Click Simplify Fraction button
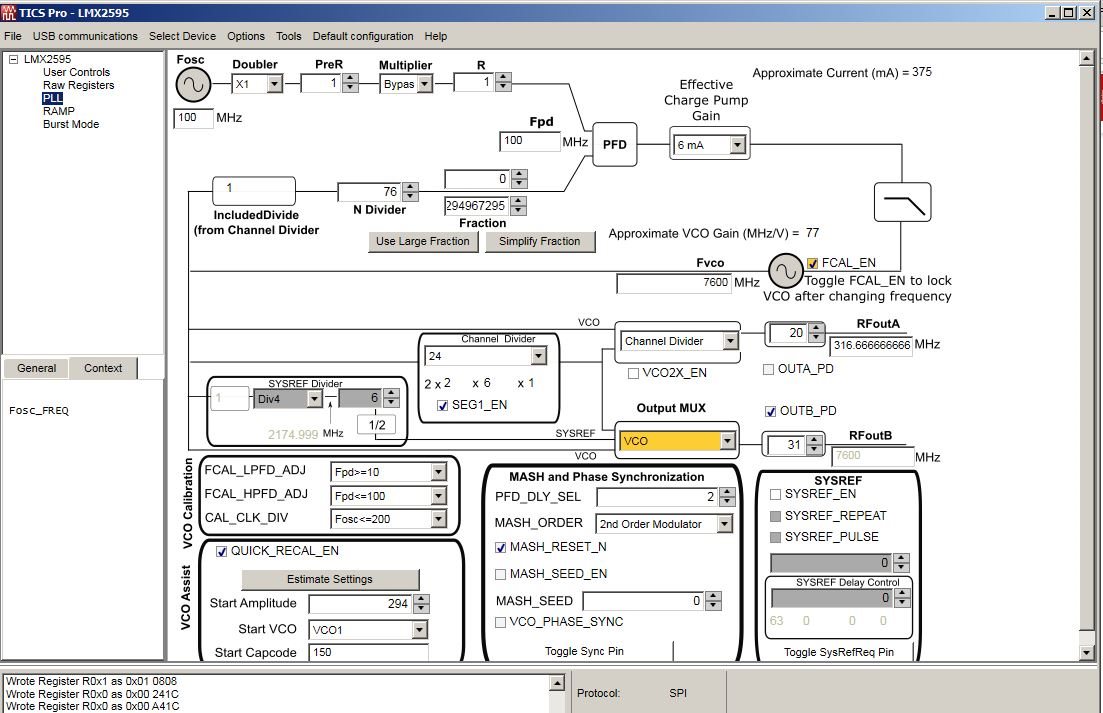 click(x=540, y=241)
